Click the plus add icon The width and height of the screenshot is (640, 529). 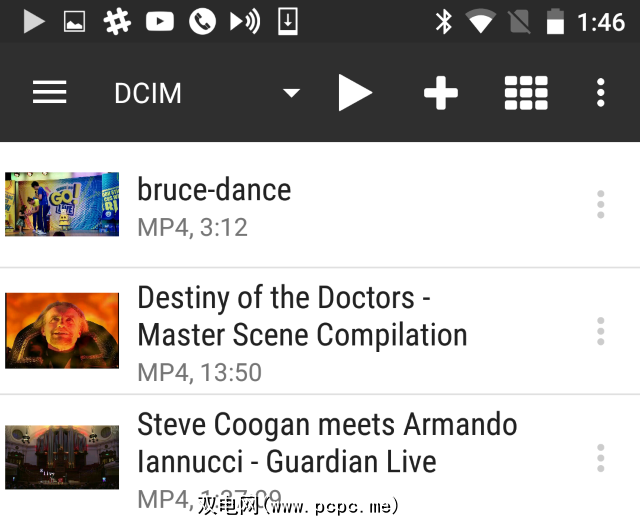pos(440,93)
